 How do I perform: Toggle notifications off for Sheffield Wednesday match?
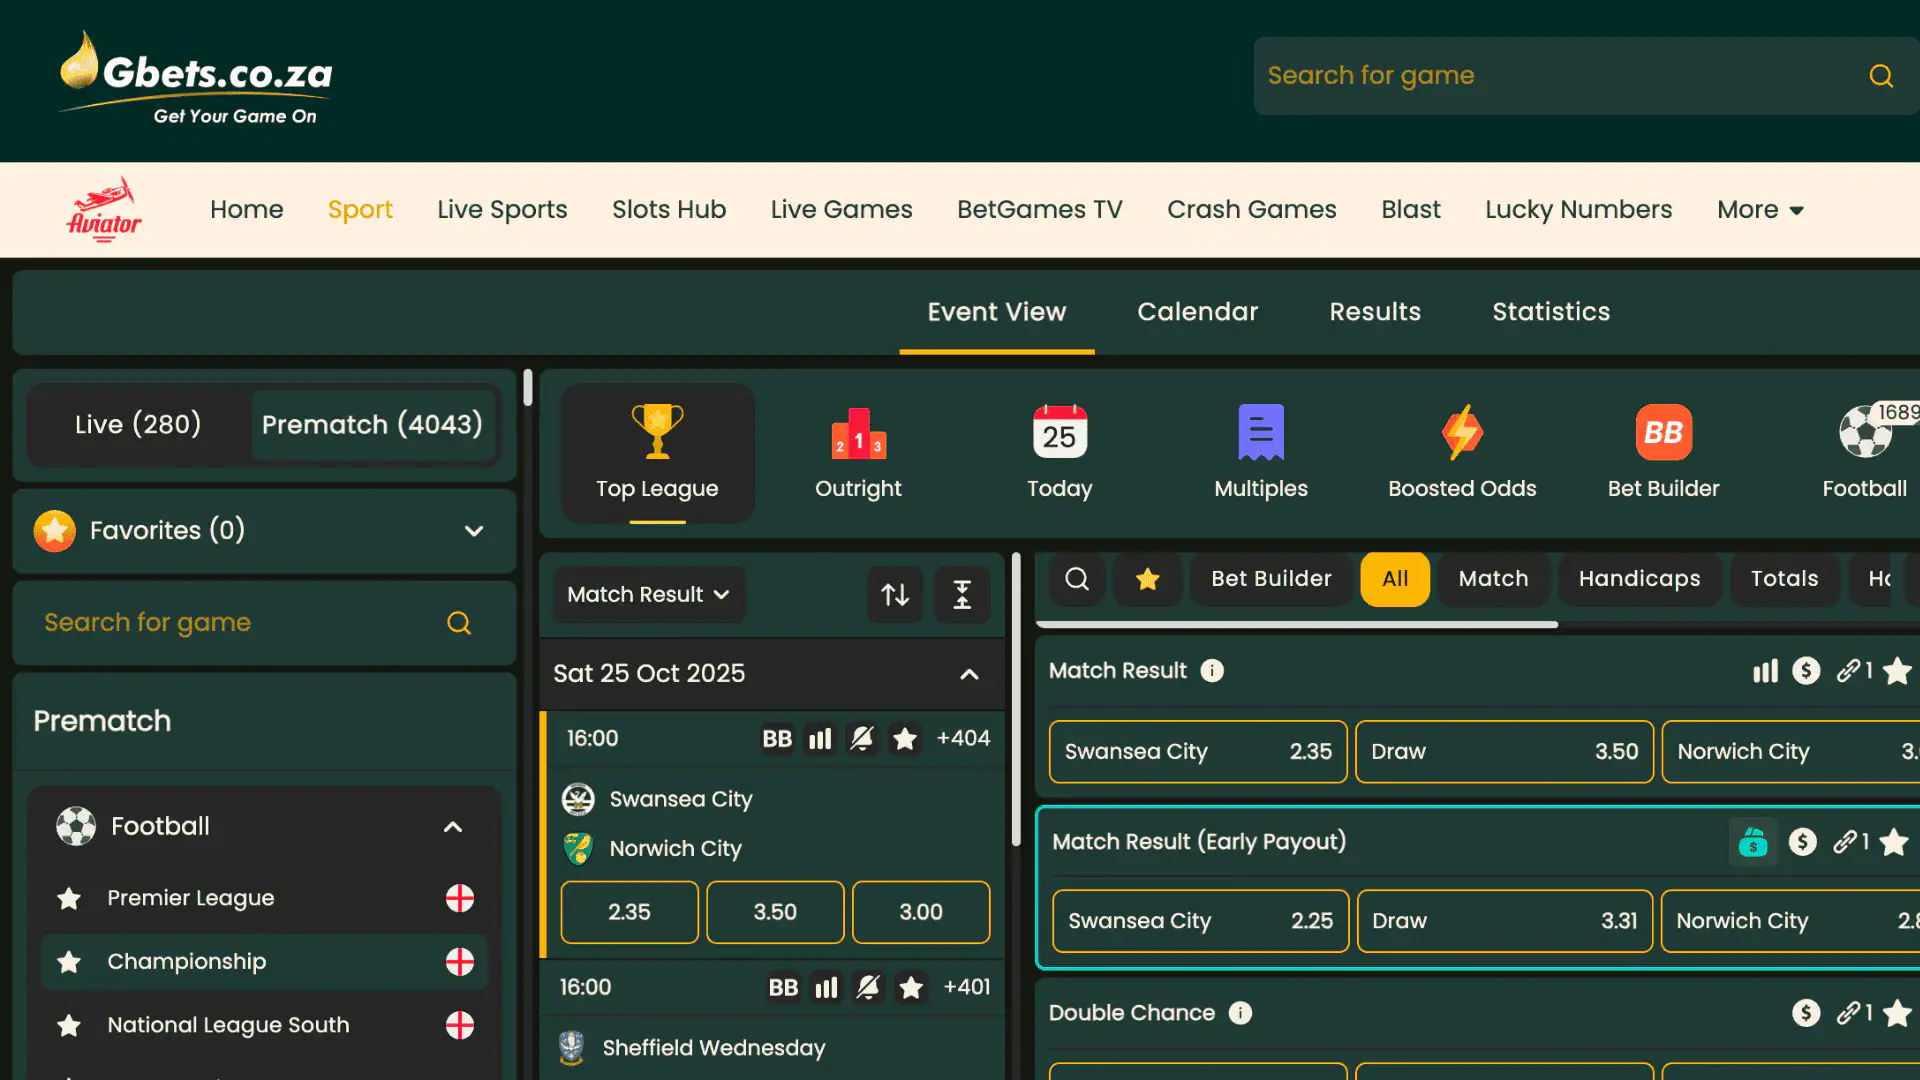coord(868,987)
